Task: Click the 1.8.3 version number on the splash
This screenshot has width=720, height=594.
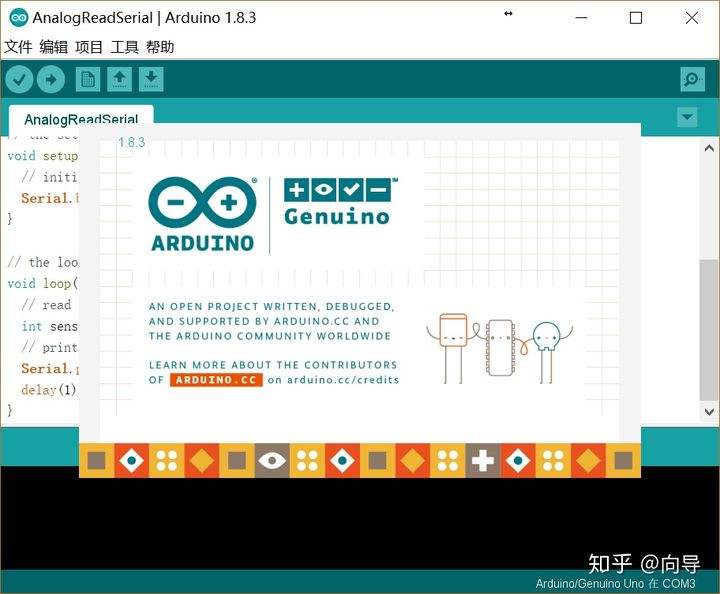Action: click(x=131, y=142)
